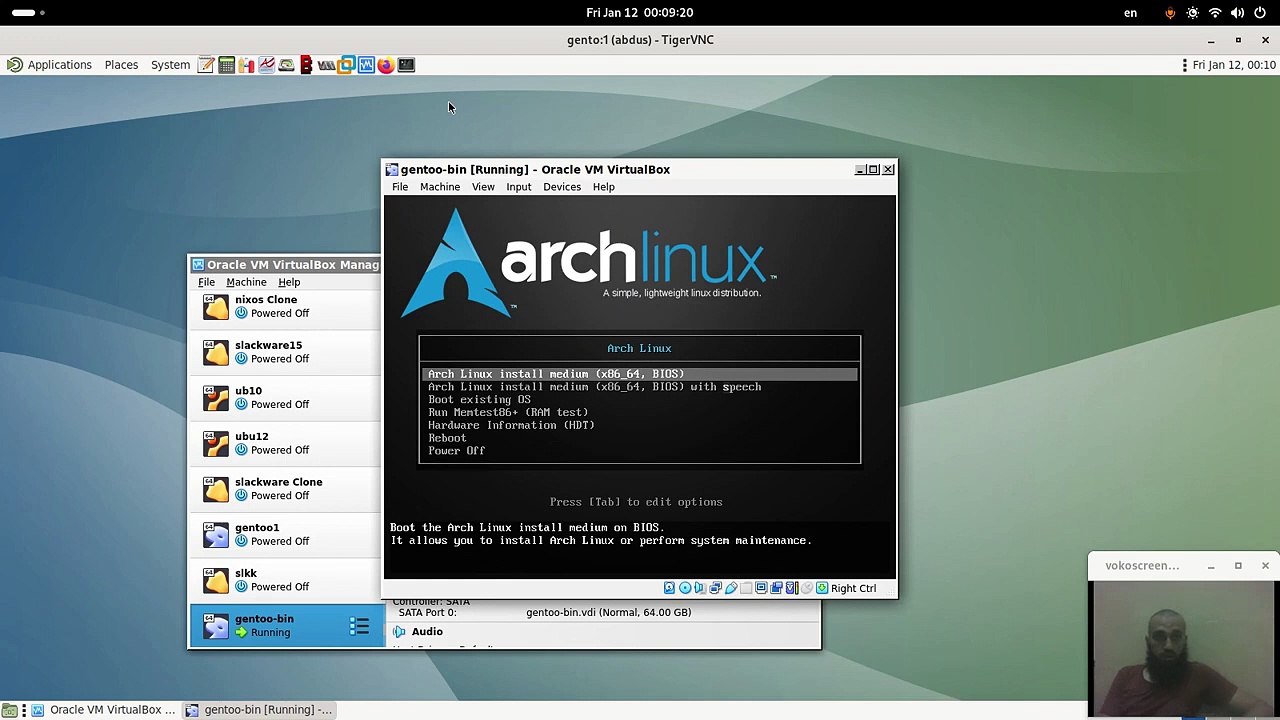Image resolution: width=1280 pixels, height=720 pixels.
Task: Open the volume indicator in the top bar
Action: tap(1237, 13)
